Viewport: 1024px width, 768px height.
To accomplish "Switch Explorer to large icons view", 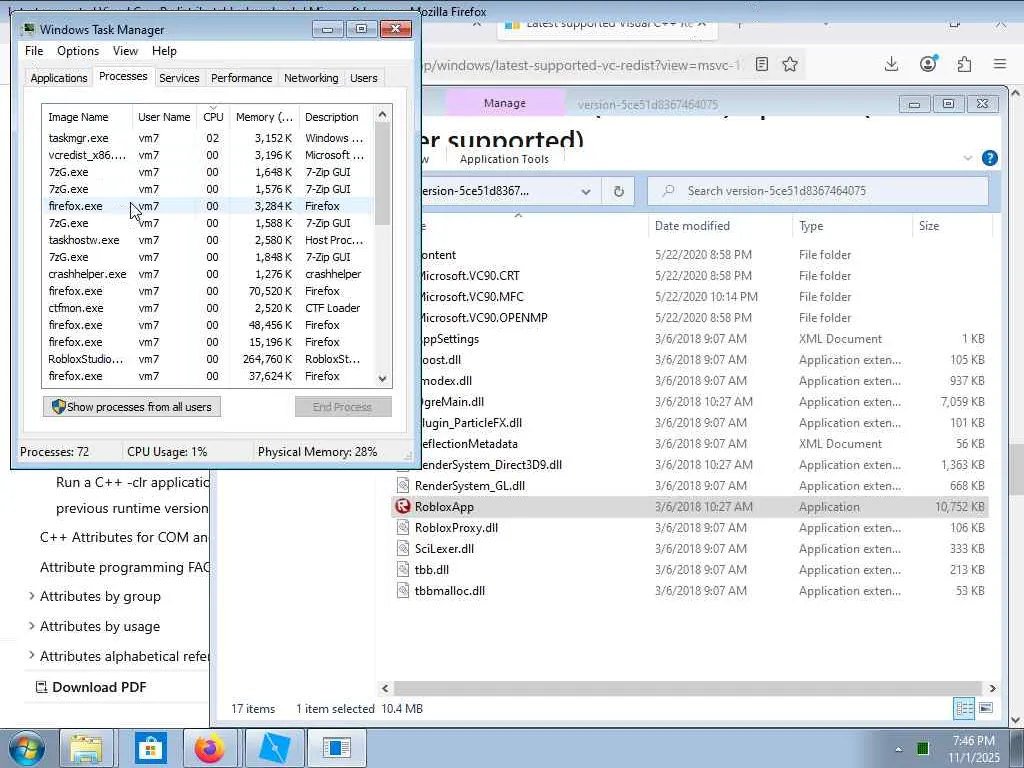I will [x=985, y=709].
